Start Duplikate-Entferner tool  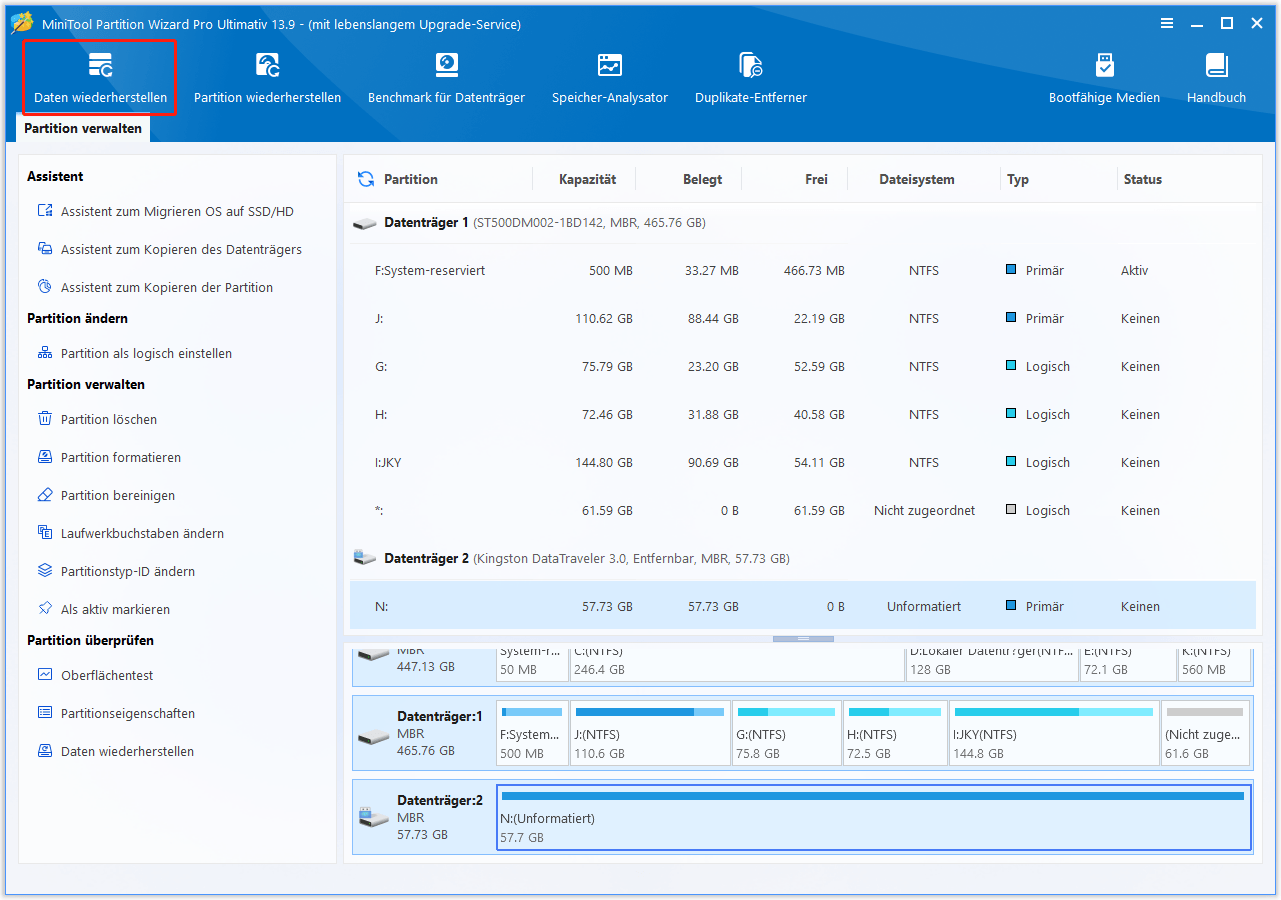(751, 78)
